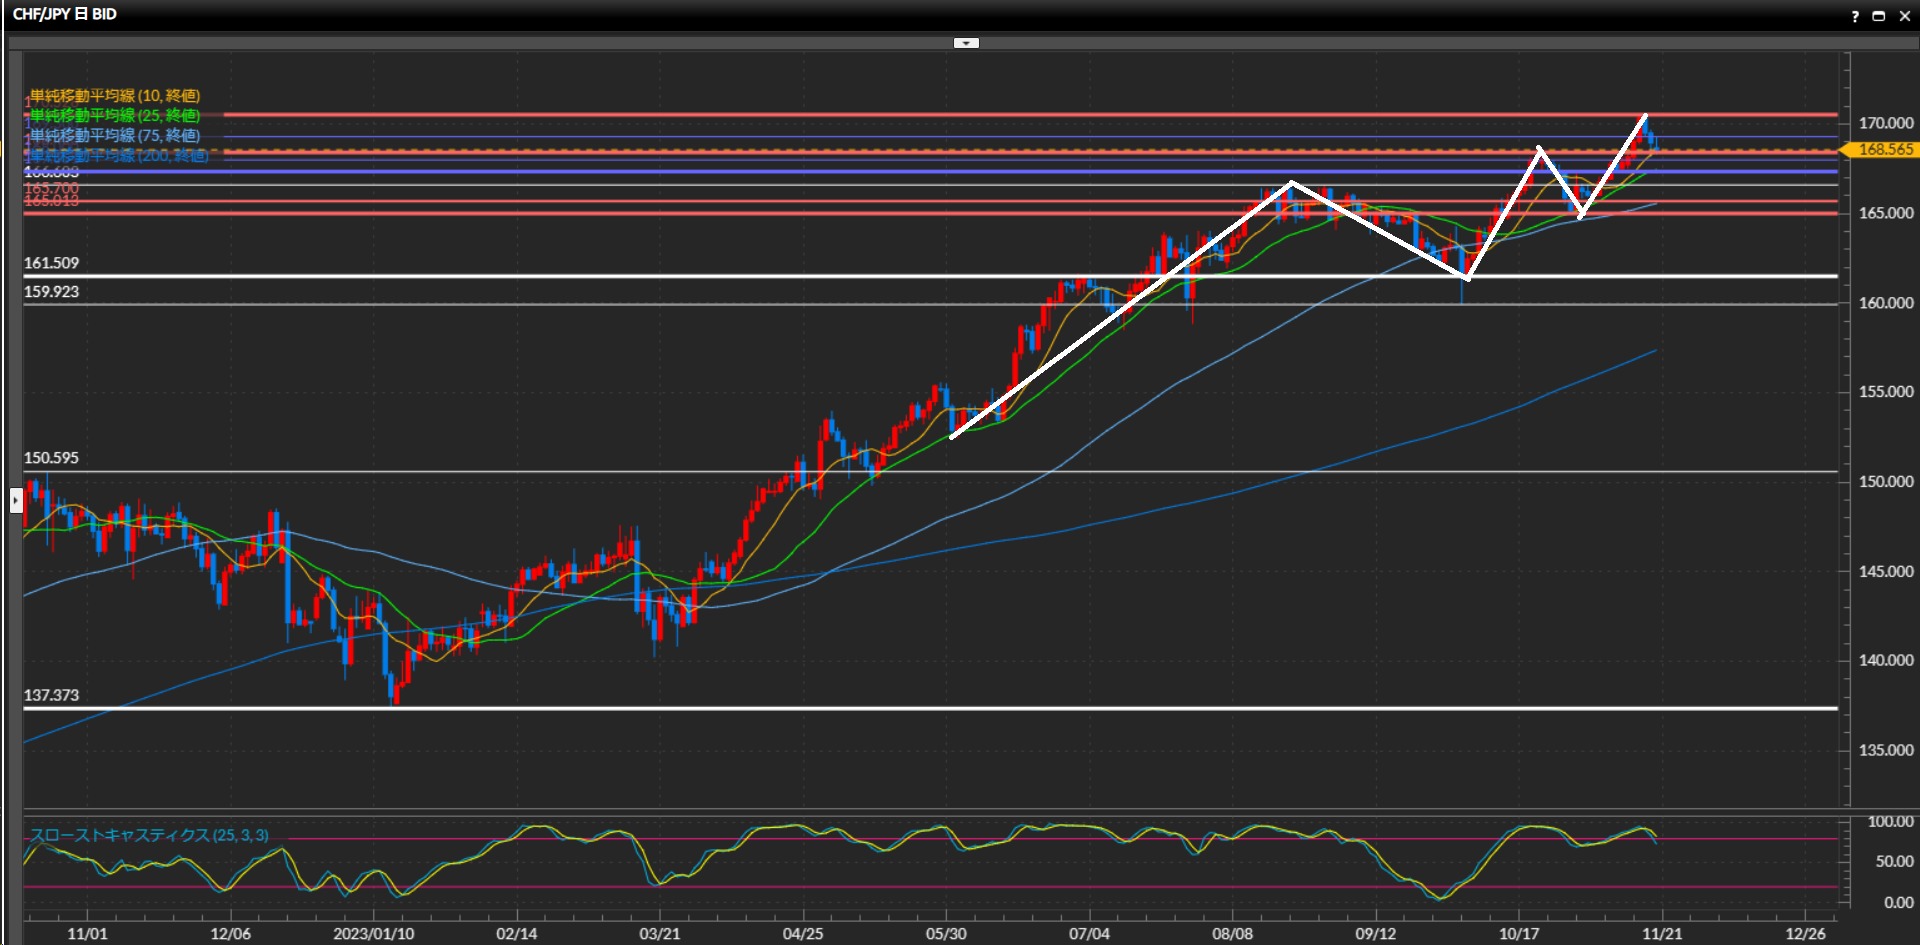Close the CHF/JPY chart window
The width and height of the screenshot is (1920, 945).
point(1904,16)
